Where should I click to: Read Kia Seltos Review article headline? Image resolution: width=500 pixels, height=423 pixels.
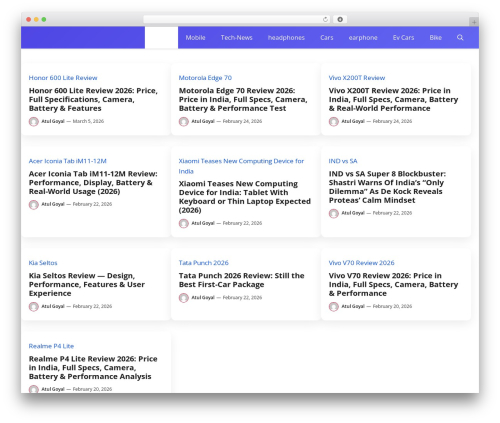pyautogui.click(x=87, y=284)
